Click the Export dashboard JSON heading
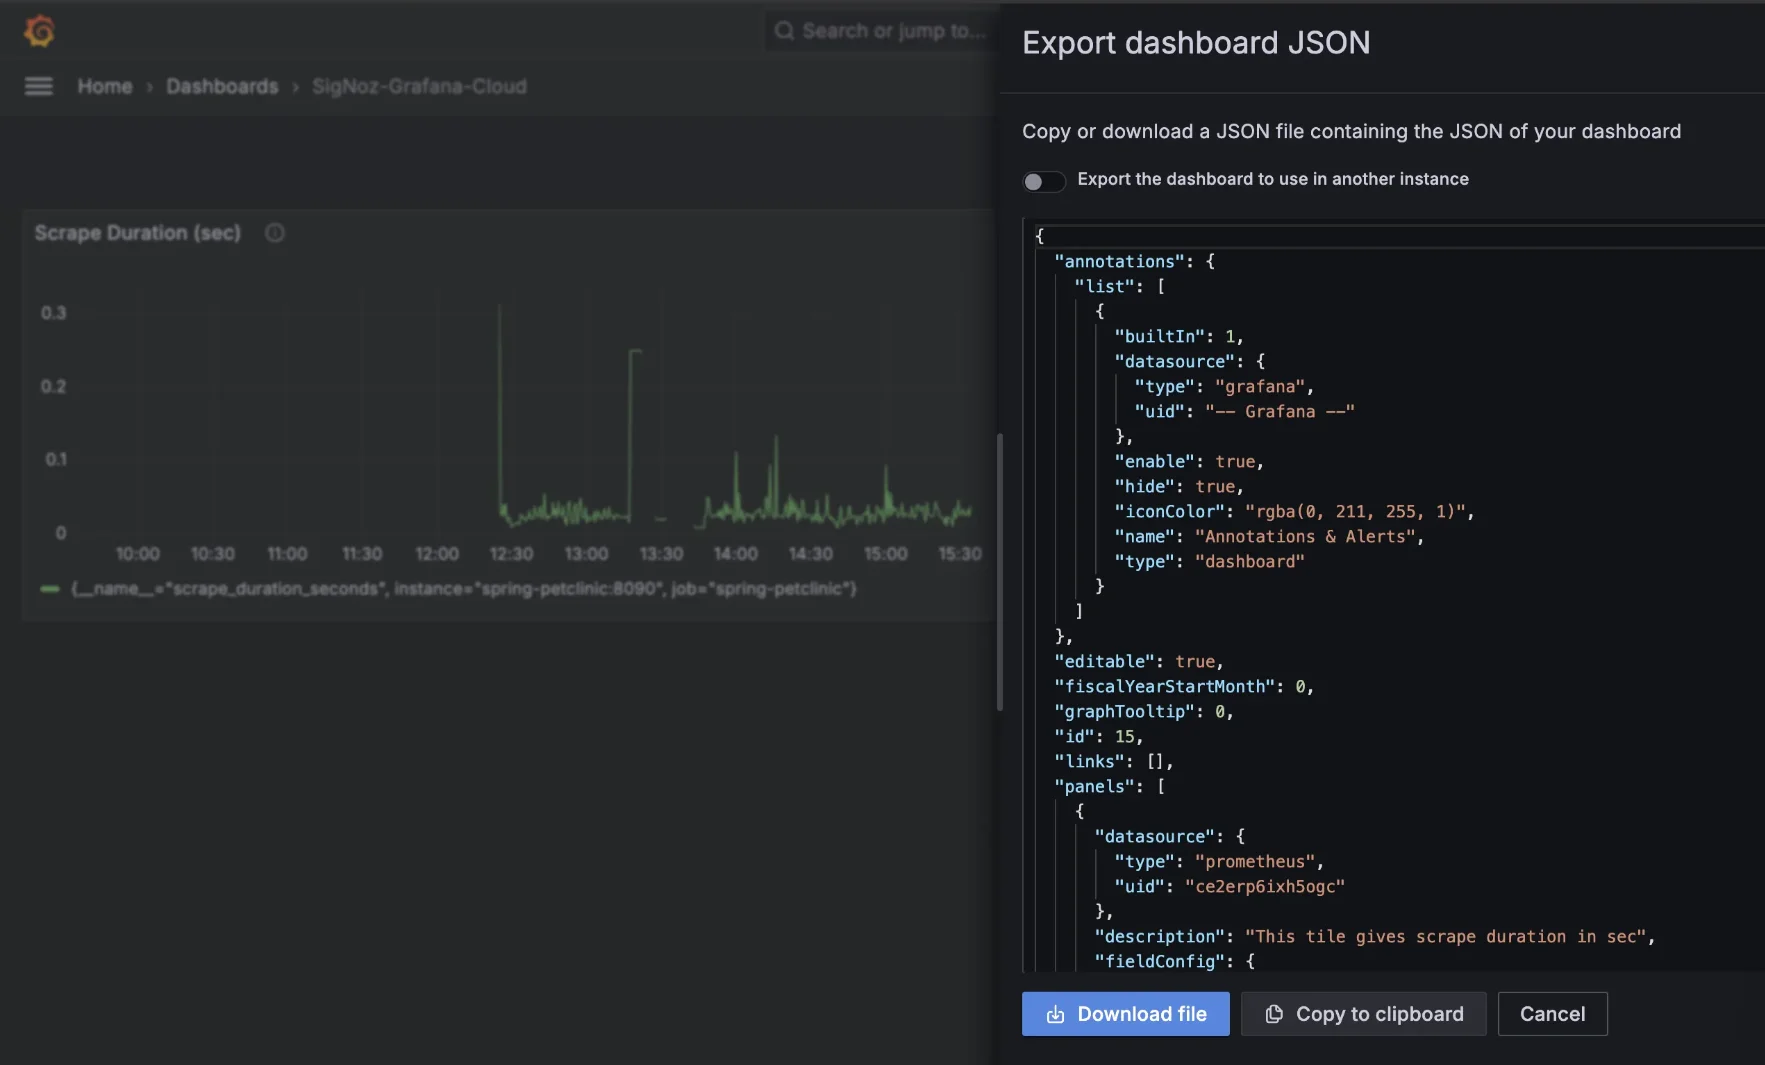1765x1065 pixels. pyautogui.click(x=1196, y=43)
